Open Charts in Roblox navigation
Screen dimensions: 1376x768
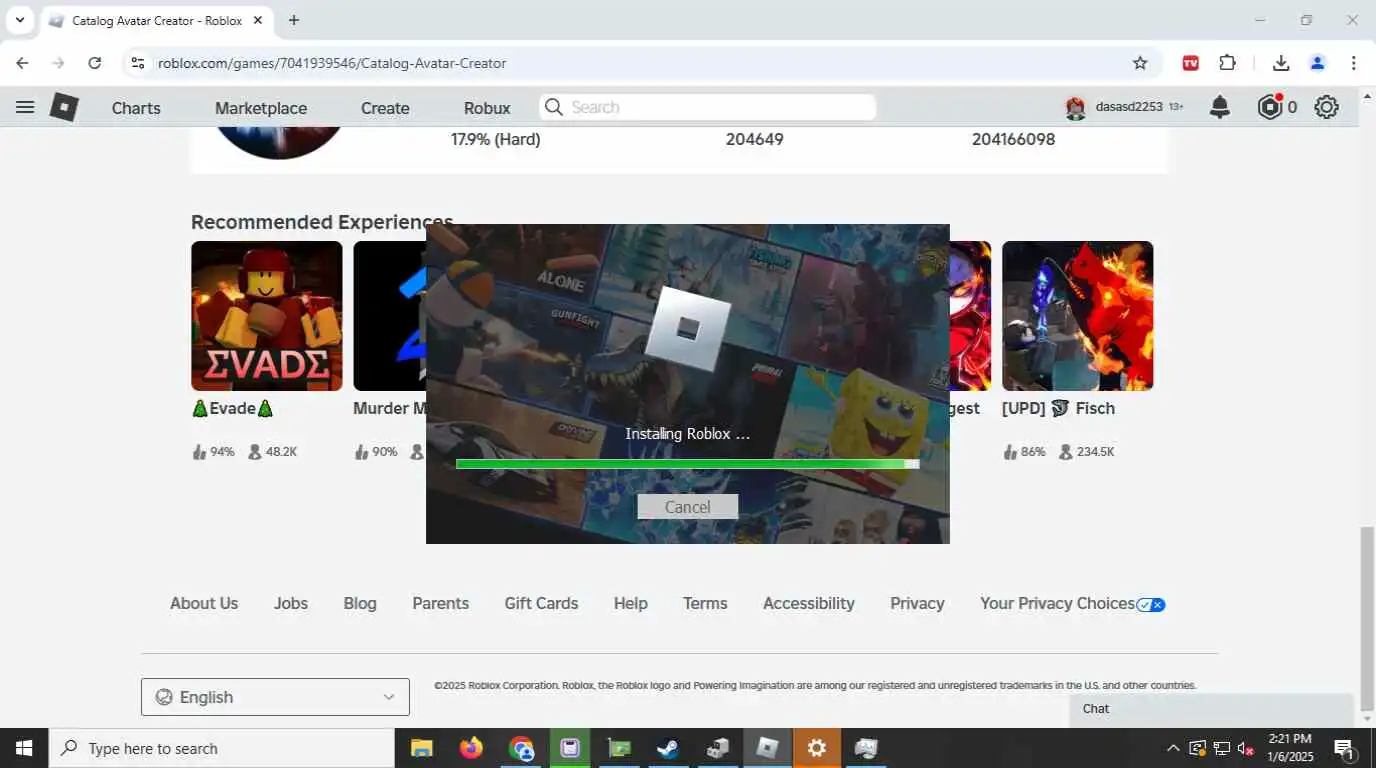pyautogui.click(x=136, y=108)
